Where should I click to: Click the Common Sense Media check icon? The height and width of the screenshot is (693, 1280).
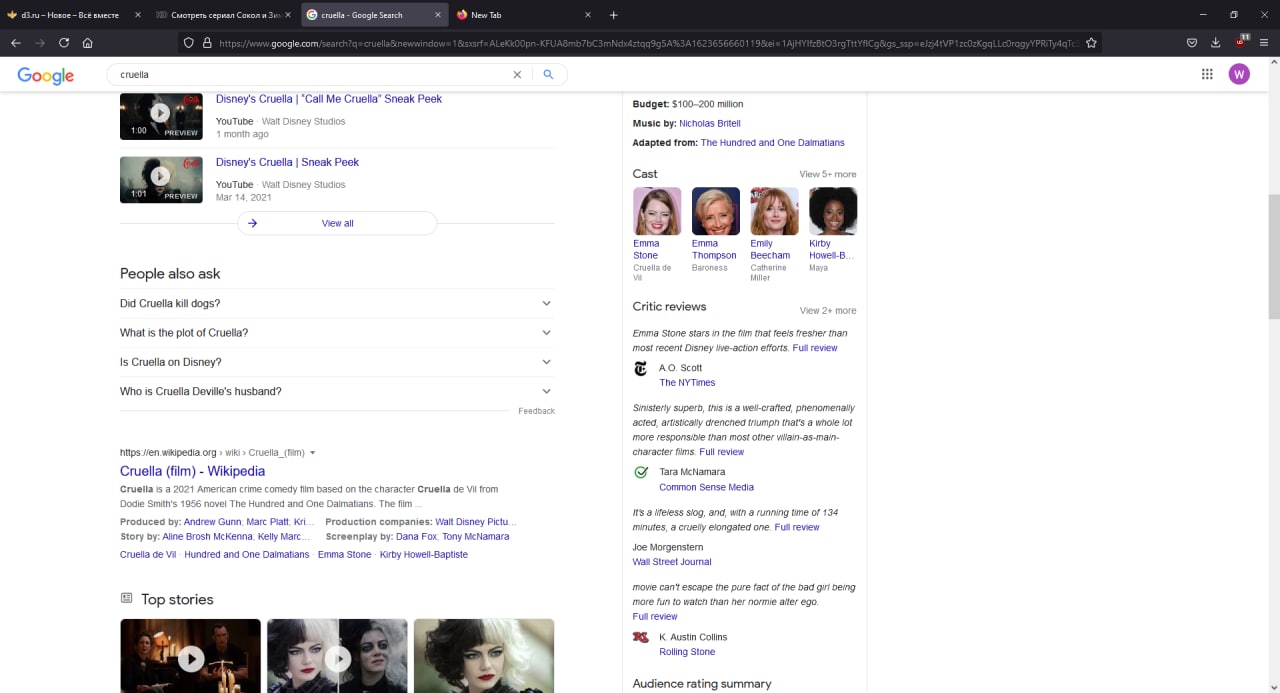(x=641, y=472)
